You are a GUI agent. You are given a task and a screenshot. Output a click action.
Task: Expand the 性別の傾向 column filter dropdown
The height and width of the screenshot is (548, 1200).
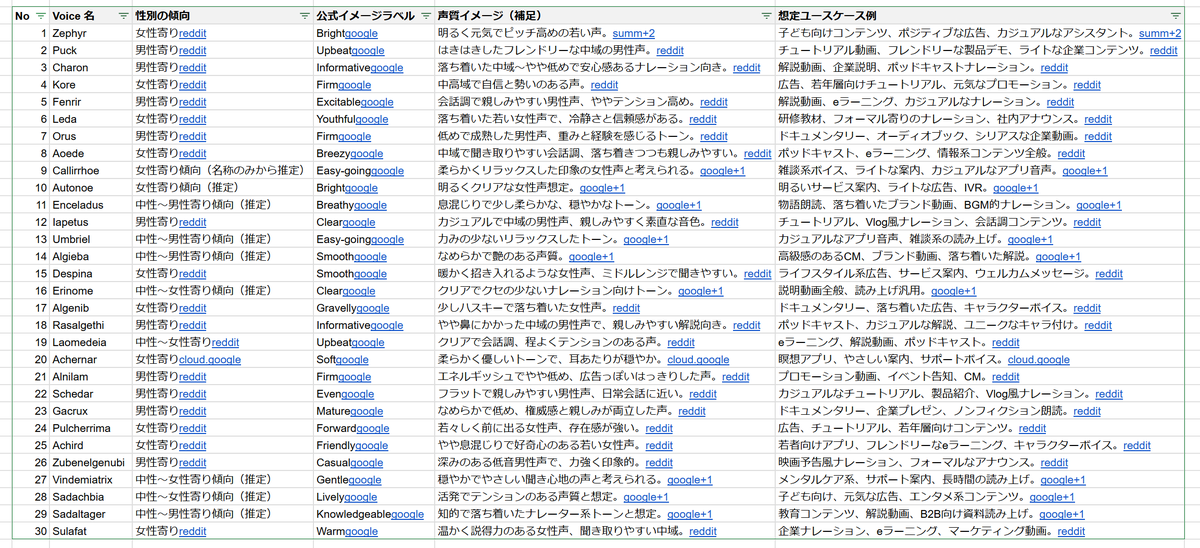(304, 16)
